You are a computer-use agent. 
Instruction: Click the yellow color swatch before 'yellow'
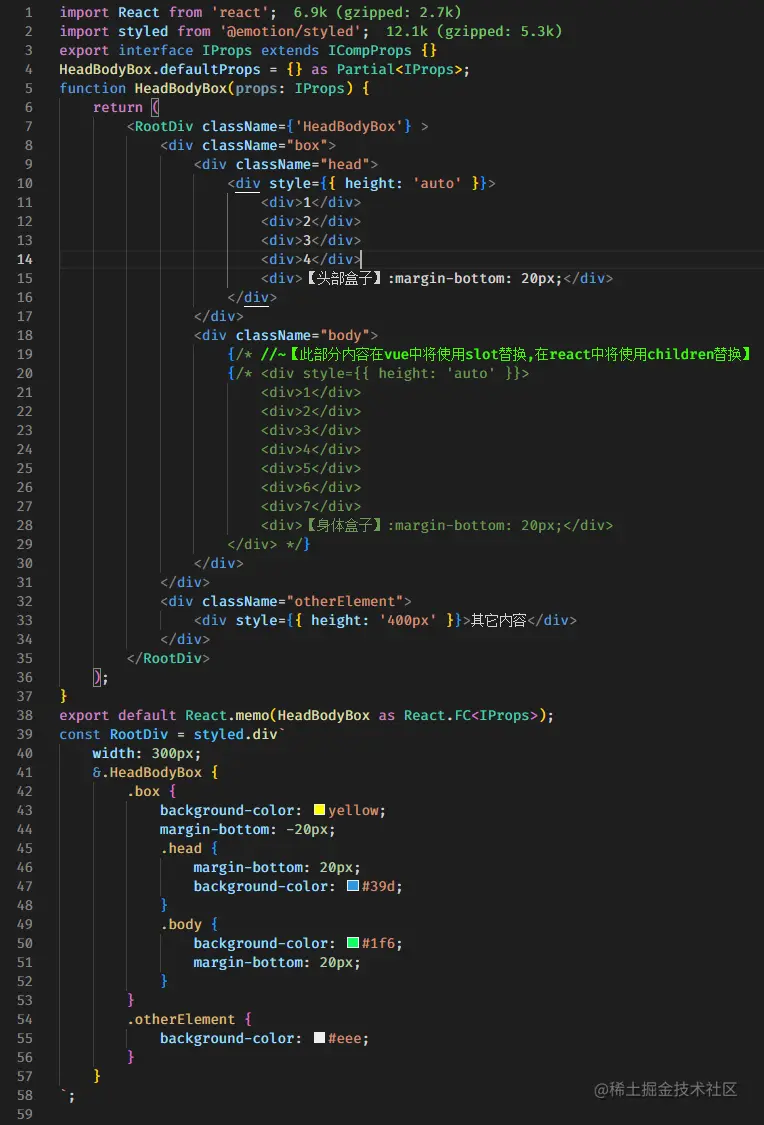click(319, 810)
